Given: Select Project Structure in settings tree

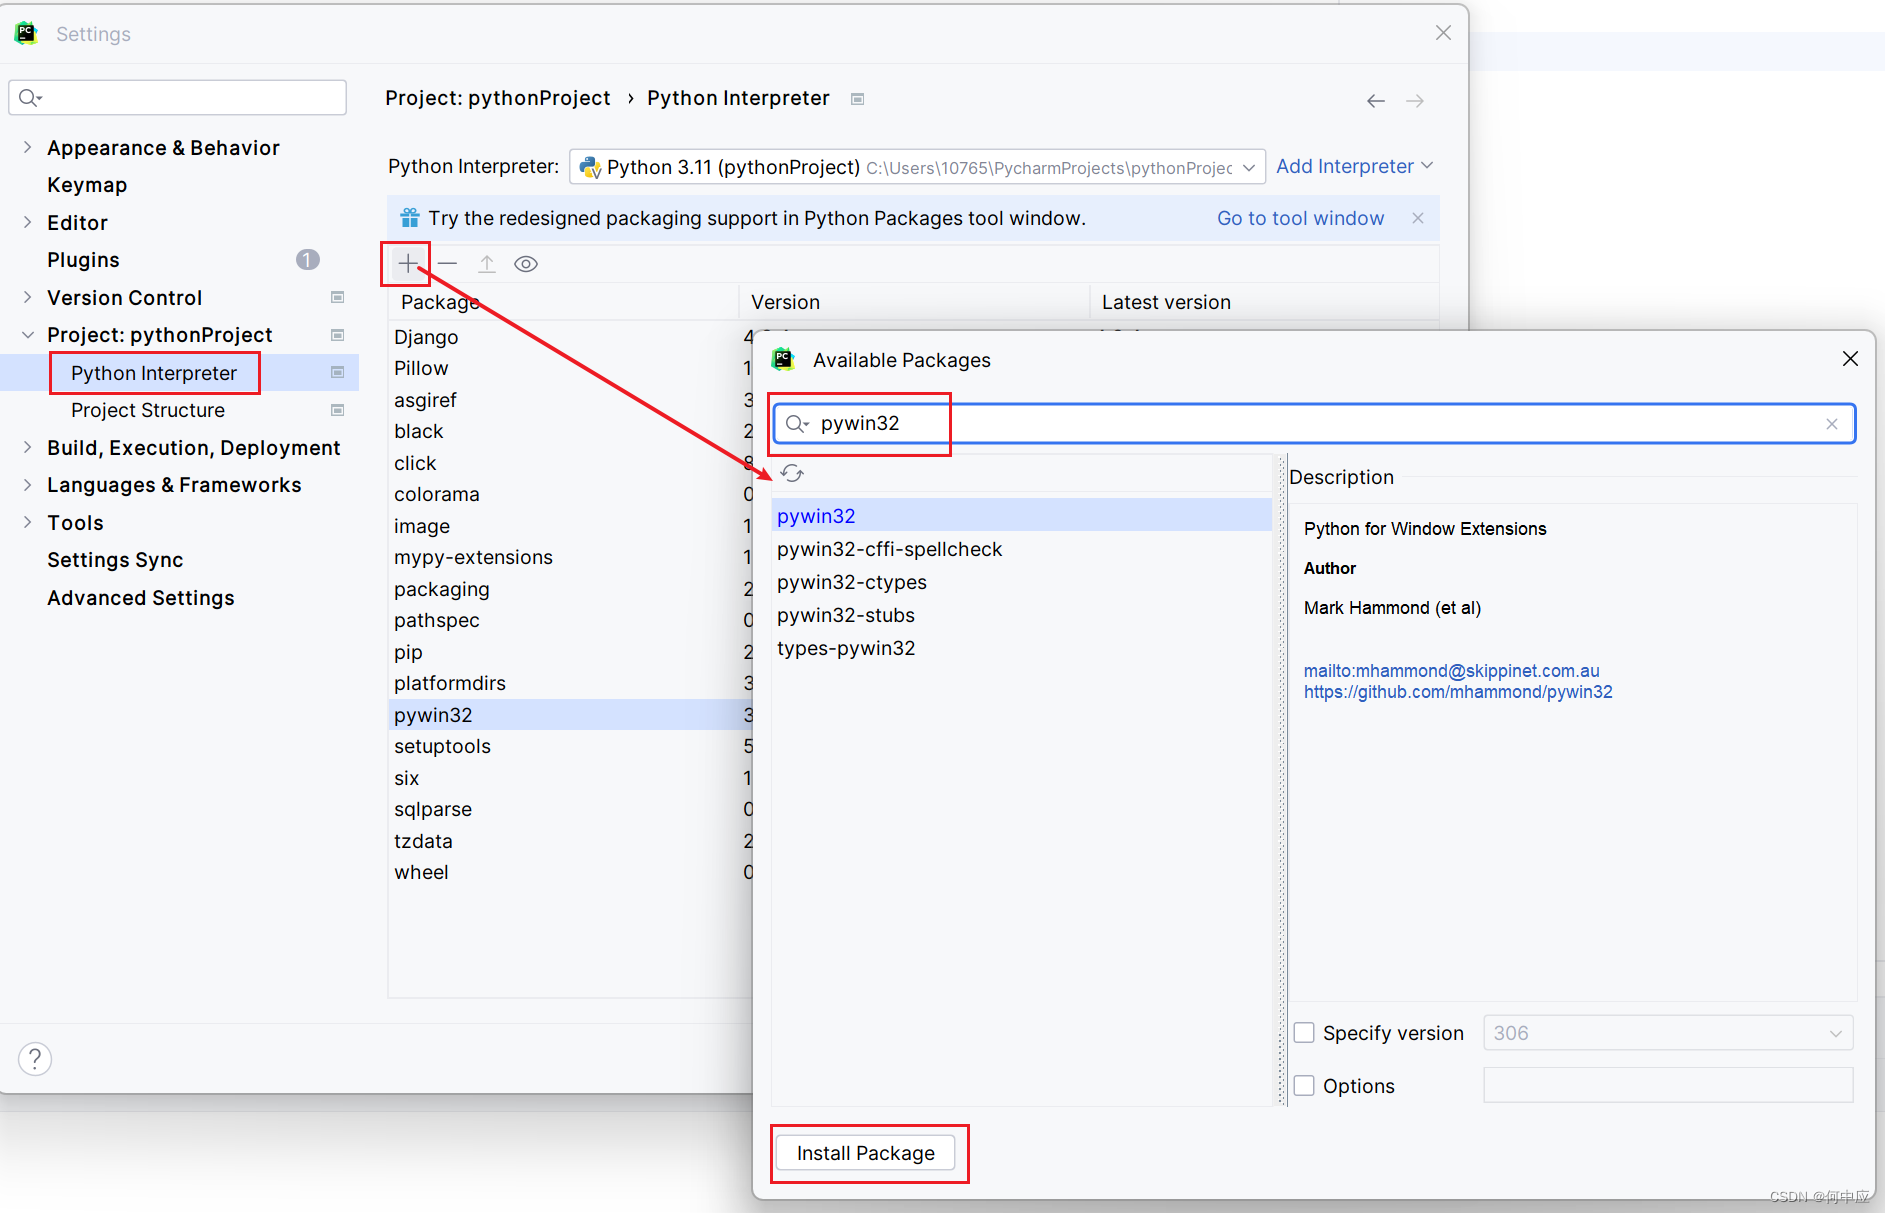Looking at the screenshot, I should 148,410.
